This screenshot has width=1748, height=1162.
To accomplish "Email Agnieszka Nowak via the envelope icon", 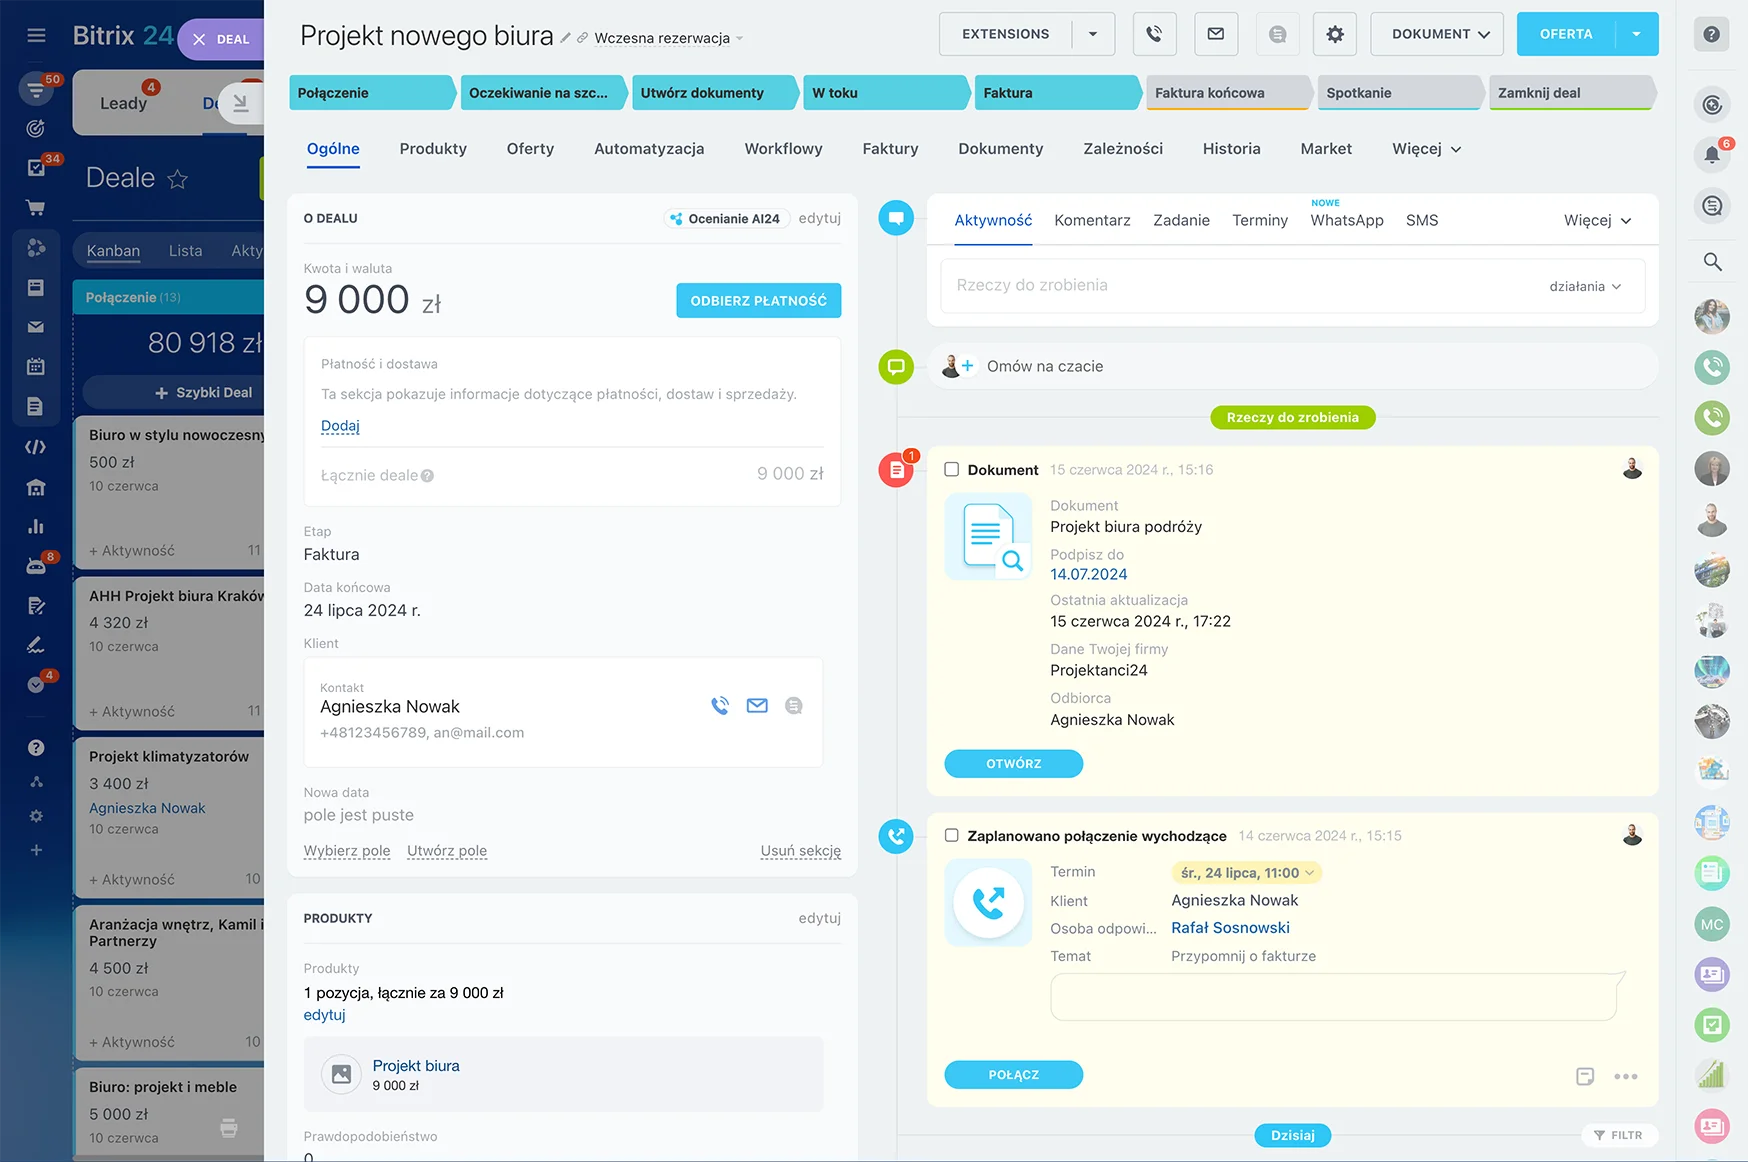I will (757, 705).
